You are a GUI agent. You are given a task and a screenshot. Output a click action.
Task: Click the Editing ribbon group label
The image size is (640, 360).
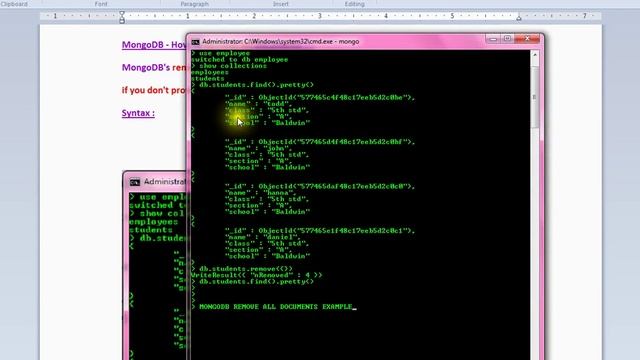354,4
